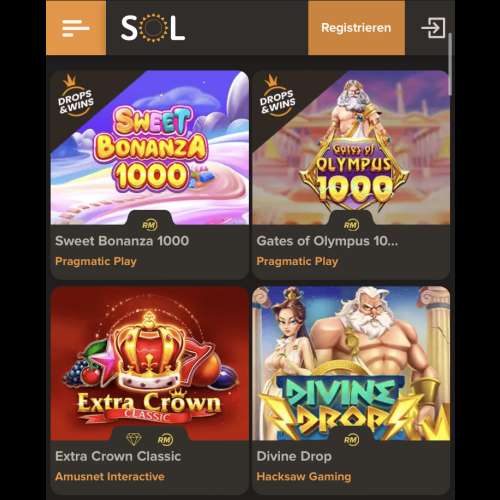
Task: Click the Registrieren button
Action: click(x=356, y=28)
